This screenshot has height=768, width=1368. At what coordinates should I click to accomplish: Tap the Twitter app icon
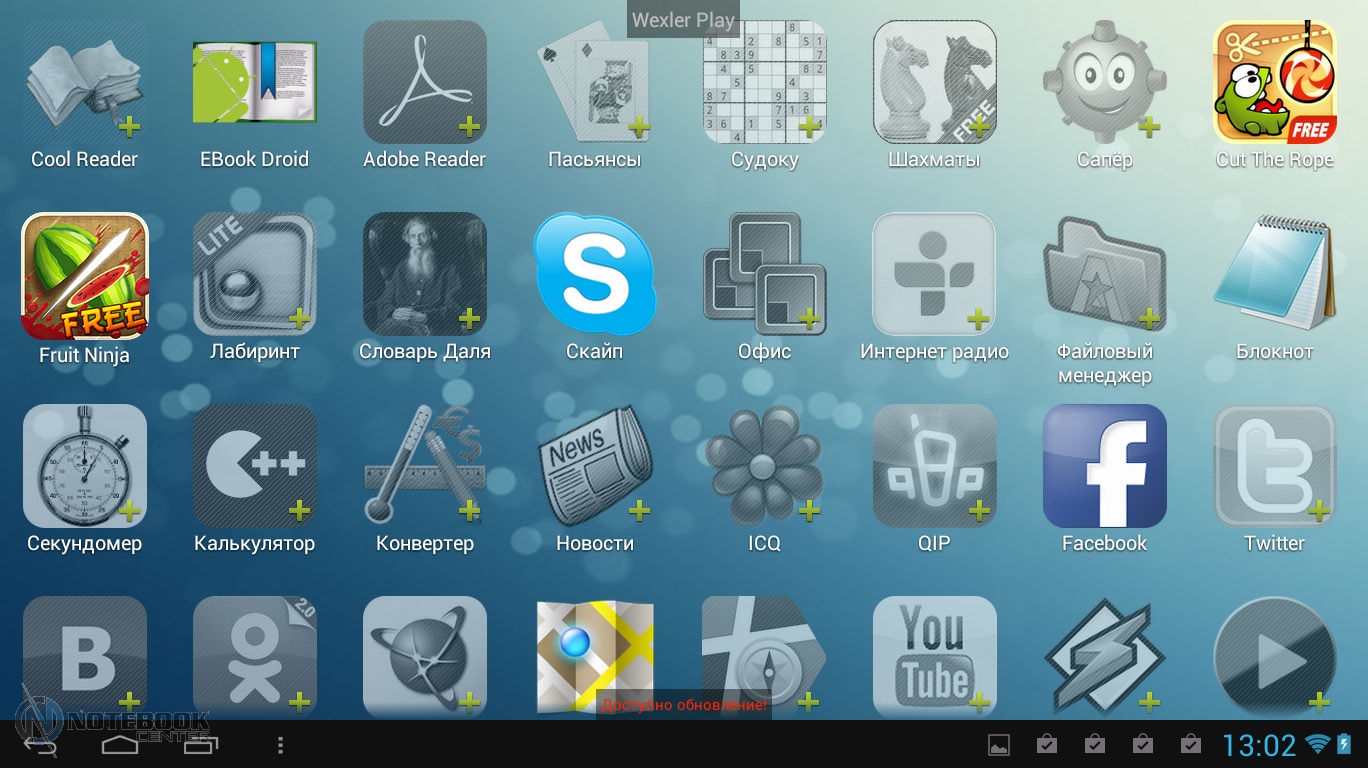(x=1274, y=467)
